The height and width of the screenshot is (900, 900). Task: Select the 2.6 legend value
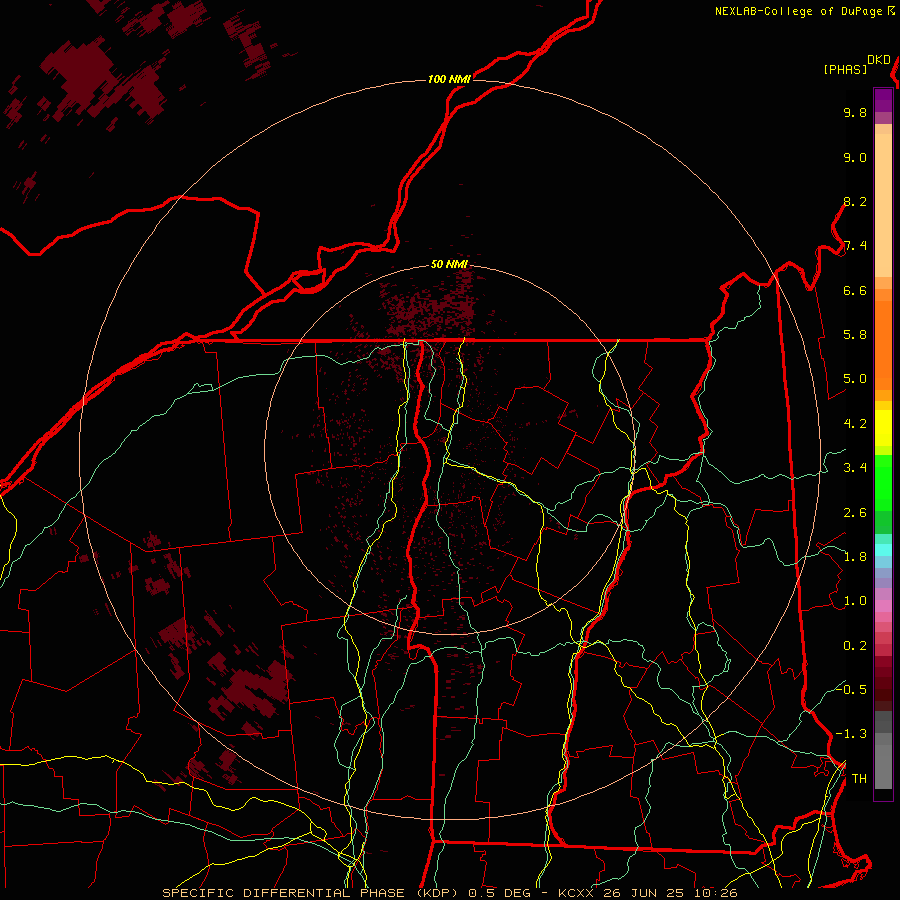(x=855, y=513)
